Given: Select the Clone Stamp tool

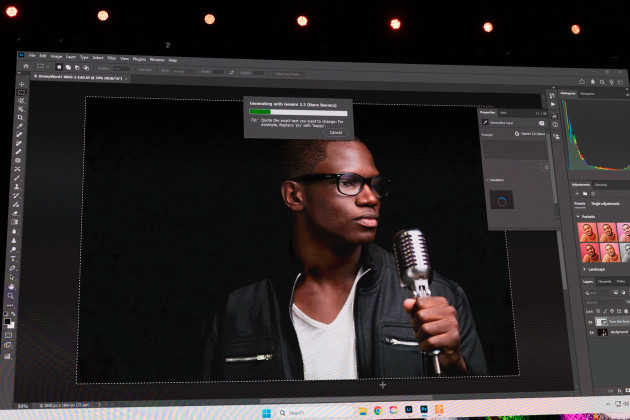Looking at the screenshot, I should pyautogui.click(x=18, y=186).
